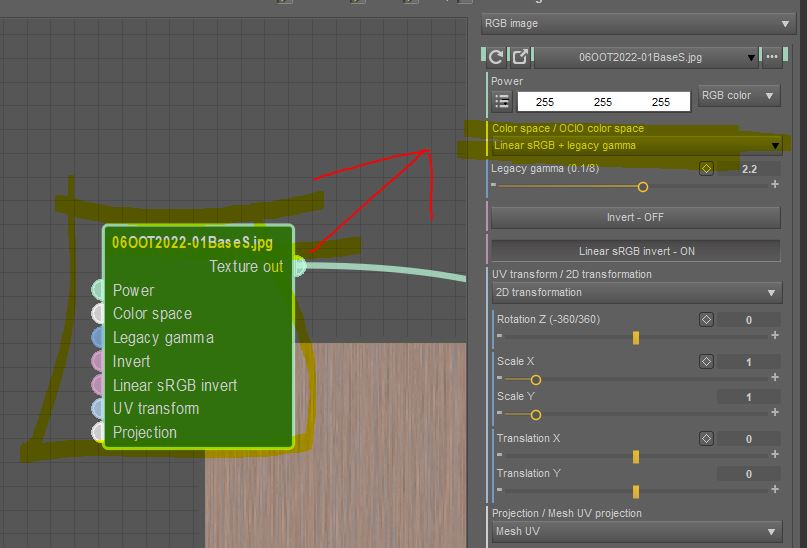
Task: Click the Projection input pin
Action: pyautogui.click(x=98, y=432)
